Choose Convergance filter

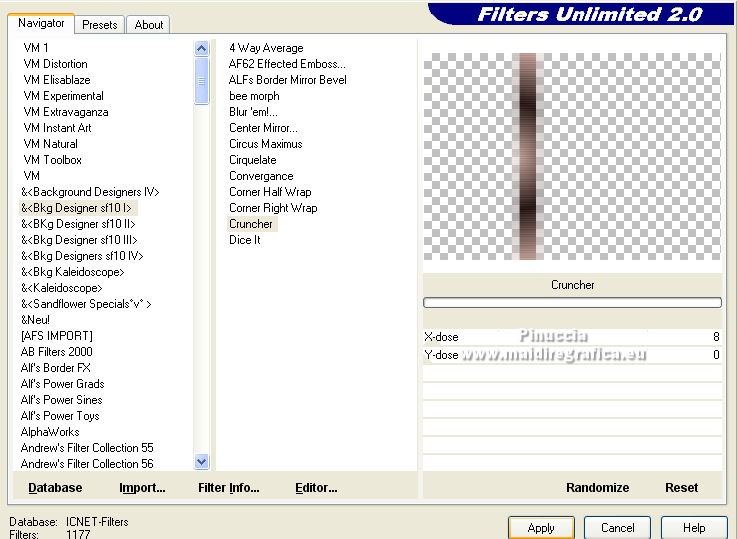[x=261, y=176]
